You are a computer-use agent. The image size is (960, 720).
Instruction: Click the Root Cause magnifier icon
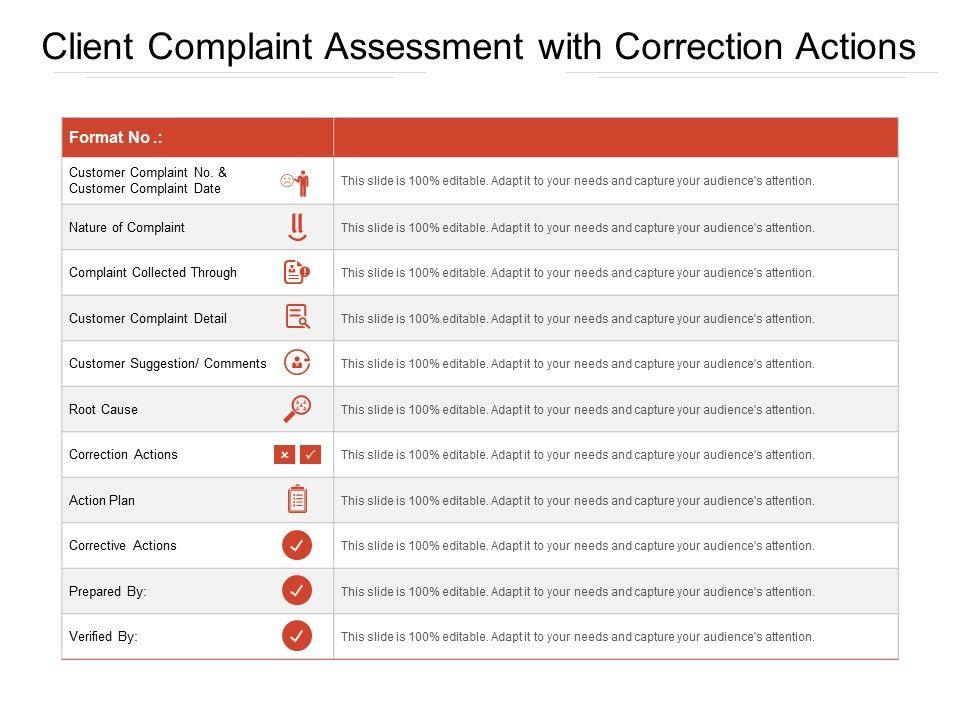[297, 408]
